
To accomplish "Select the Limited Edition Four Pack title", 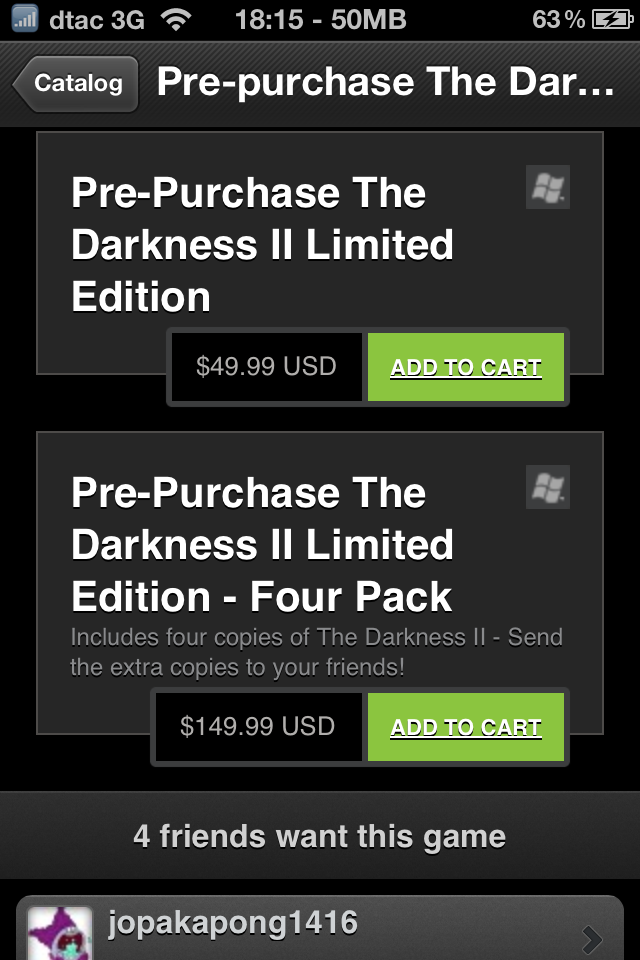I will pyautogui.click(x=262, y=545).
